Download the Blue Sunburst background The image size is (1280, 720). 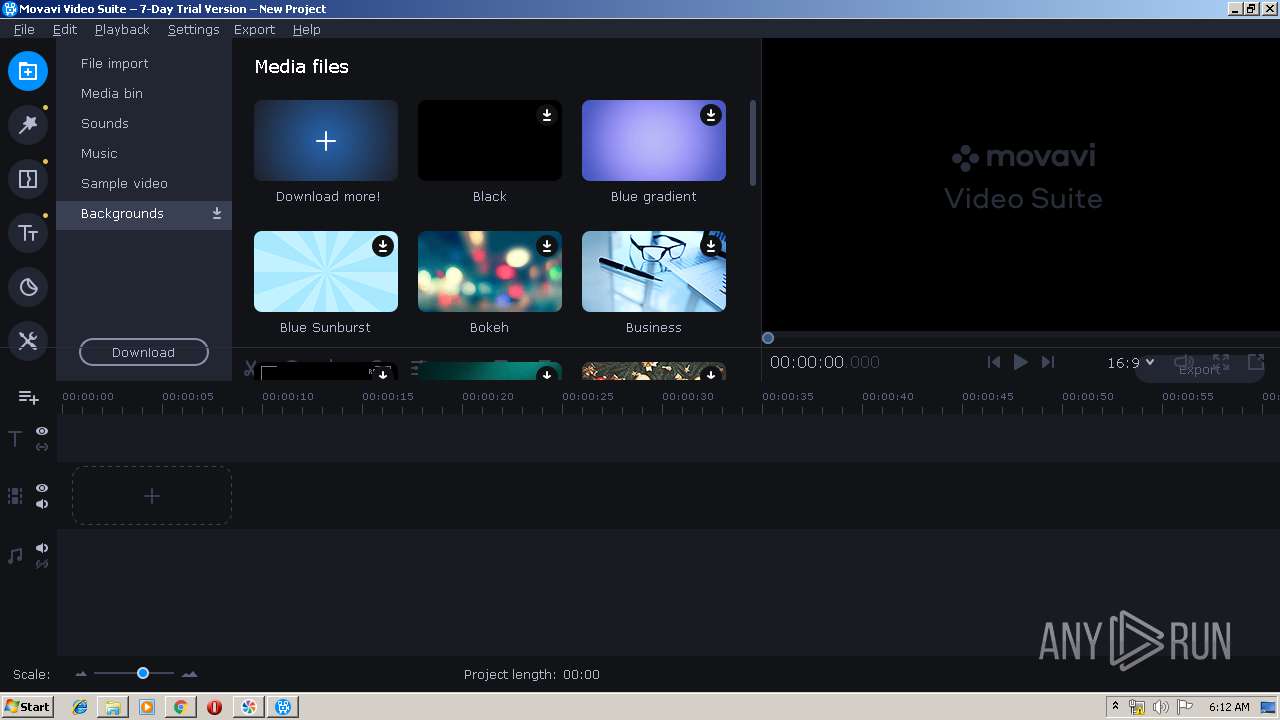[x=382, y=246]
